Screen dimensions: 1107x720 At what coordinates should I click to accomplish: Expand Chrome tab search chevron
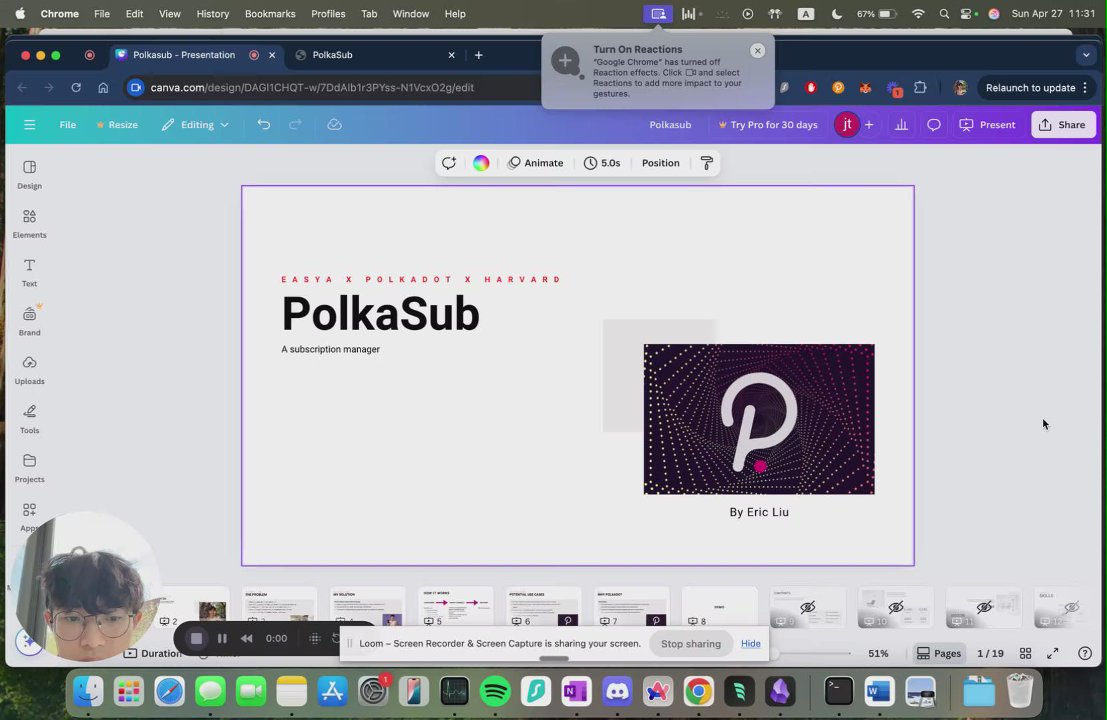coord(1086,55)
